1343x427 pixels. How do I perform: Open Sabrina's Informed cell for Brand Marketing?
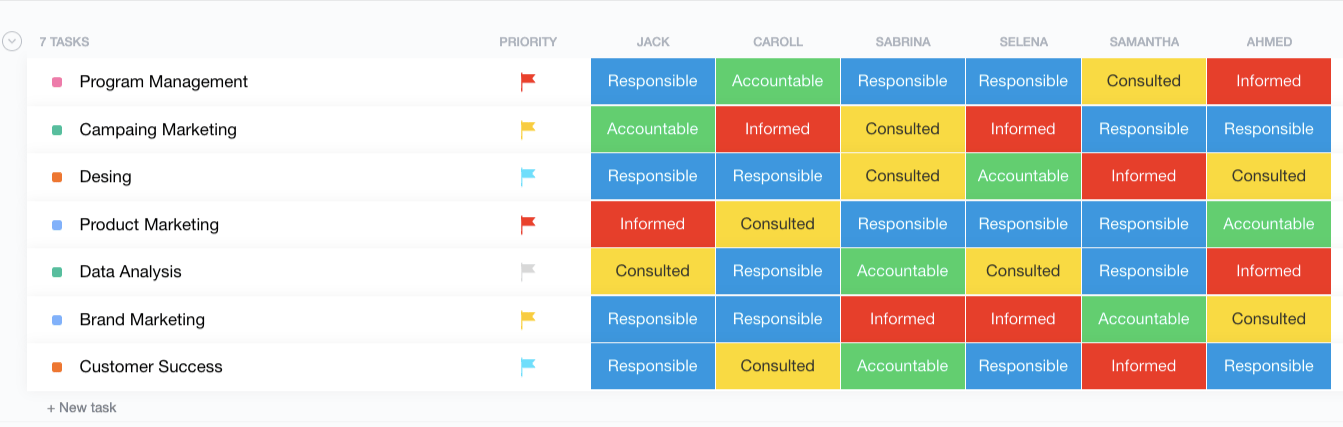902,319
